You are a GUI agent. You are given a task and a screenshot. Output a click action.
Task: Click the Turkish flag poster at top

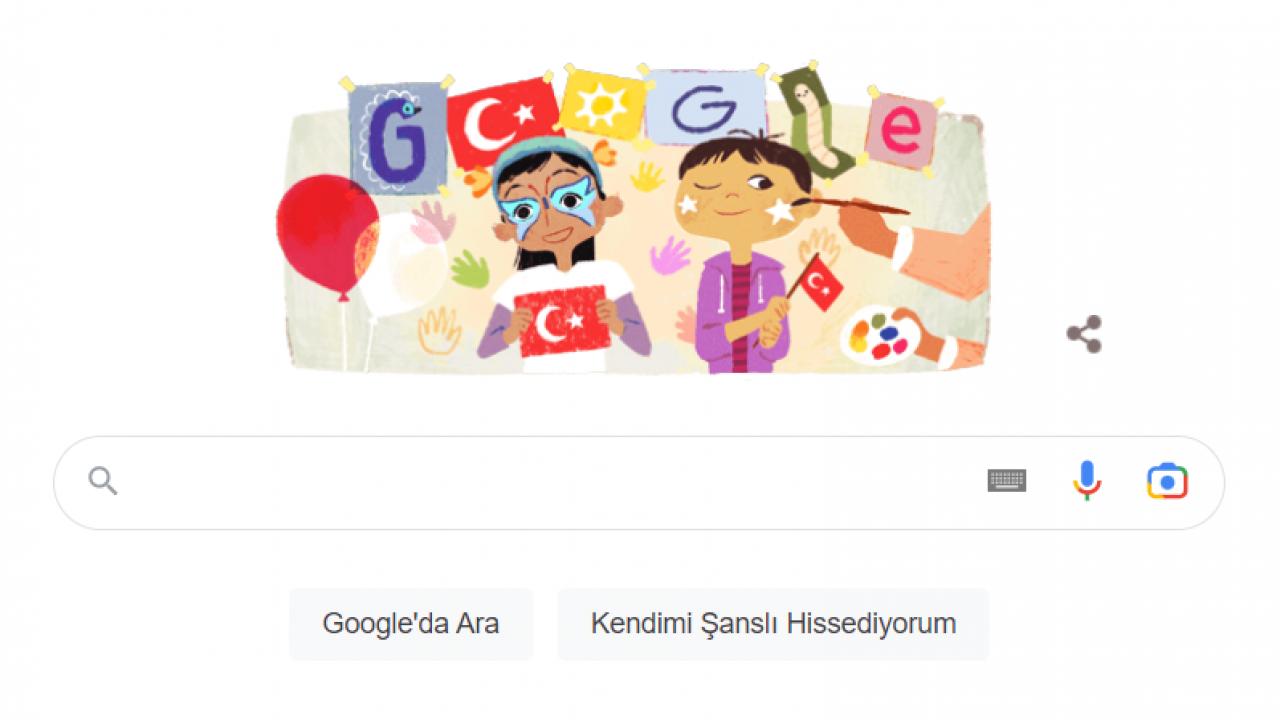(x=502, y=123)
